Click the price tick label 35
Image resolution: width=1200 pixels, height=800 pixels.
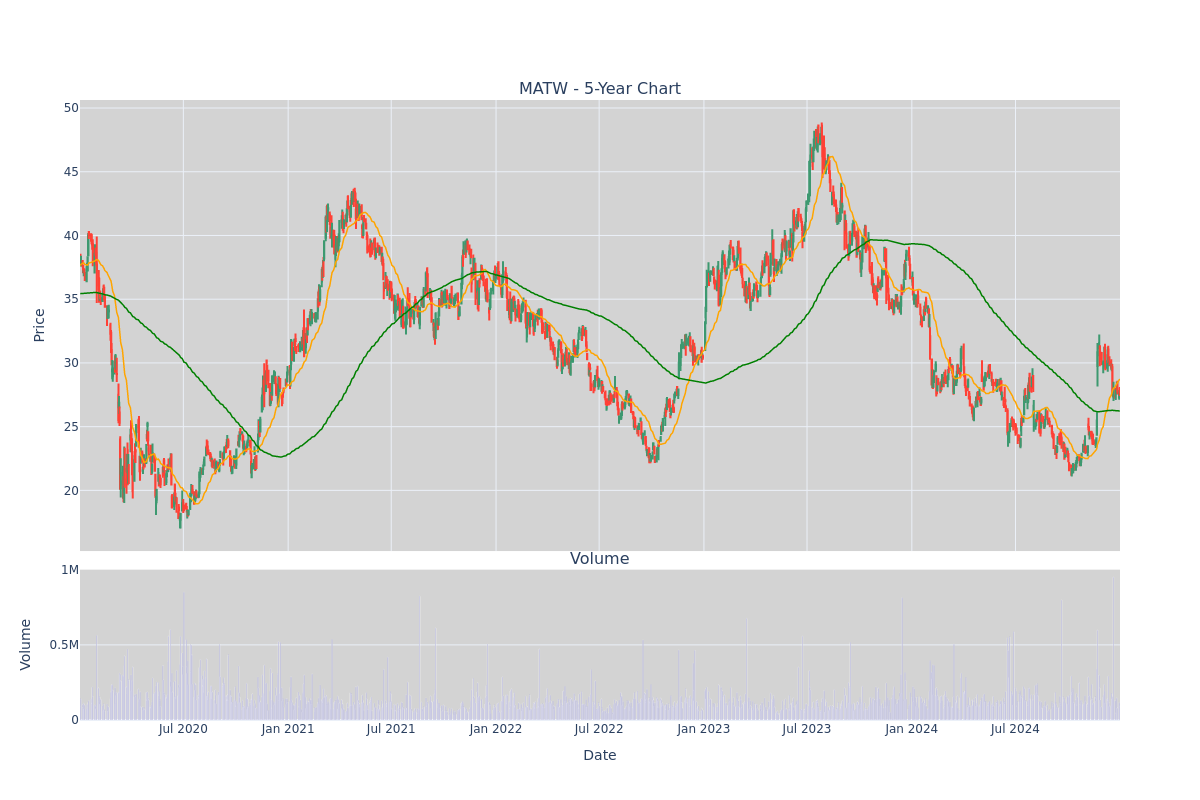[71, 299]
